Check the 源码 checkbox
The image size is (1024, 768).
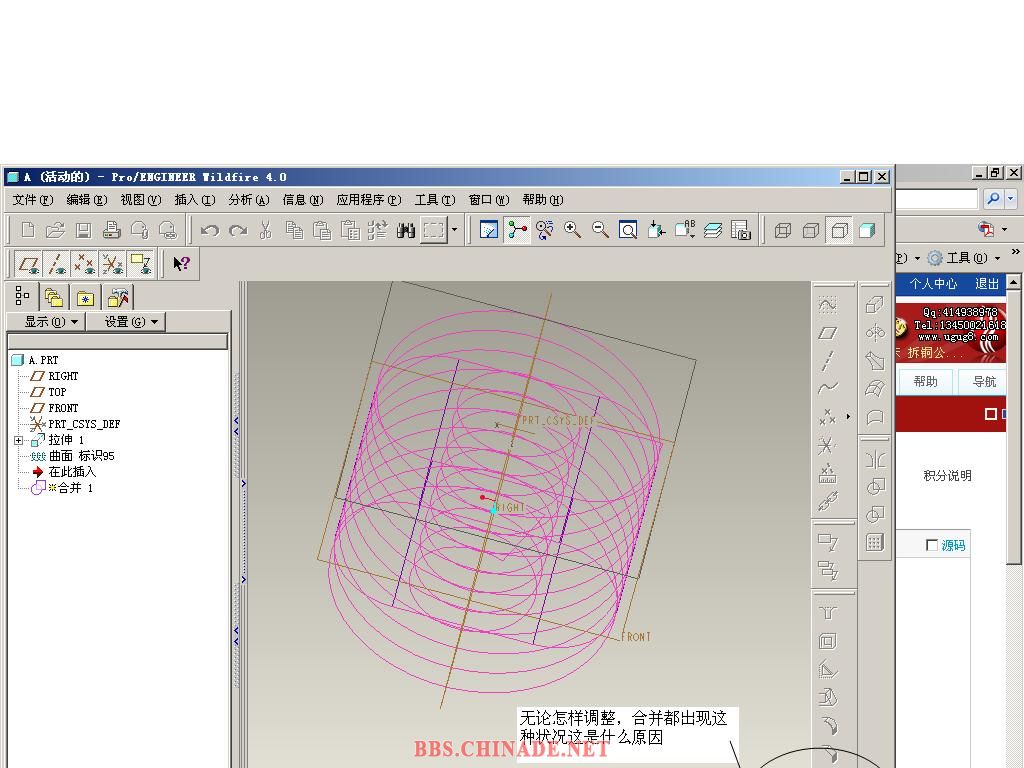point(932,545)
